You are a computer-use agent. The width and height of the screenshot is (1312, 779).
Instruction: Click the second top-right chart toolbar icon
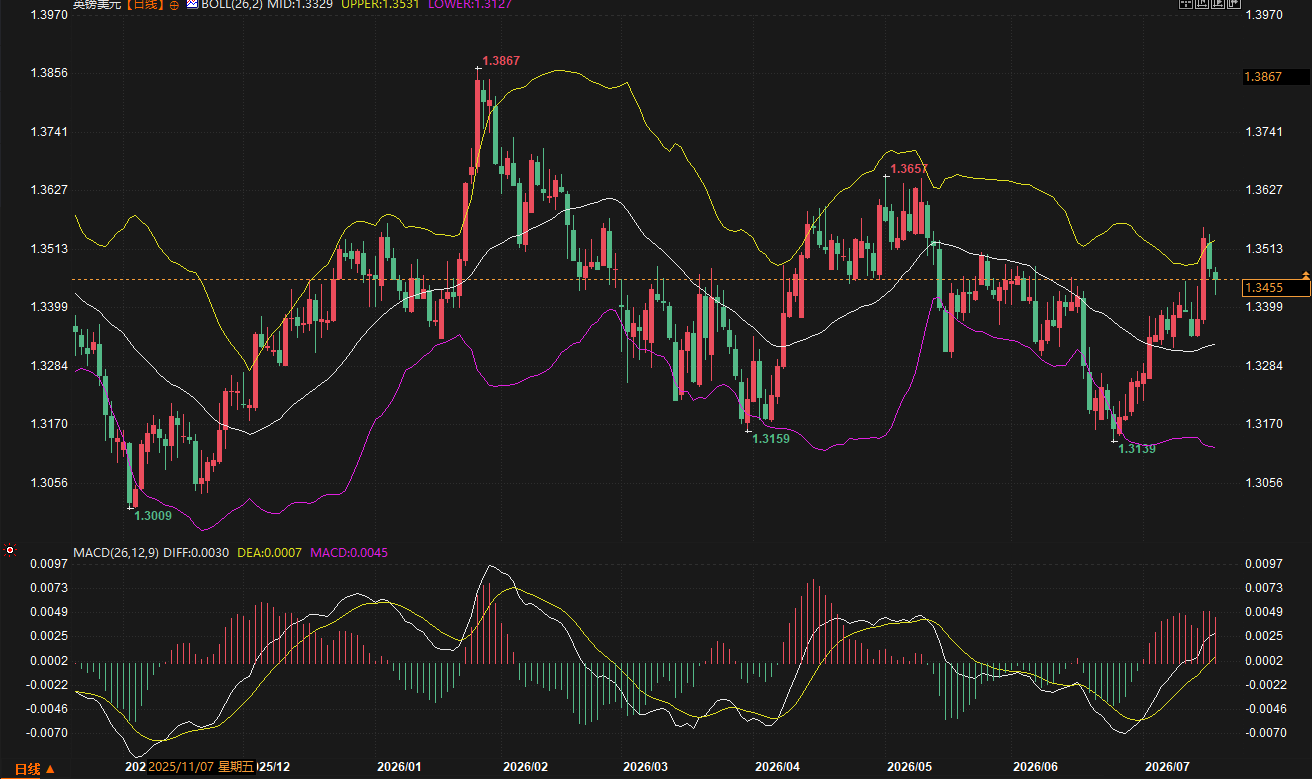1202,4
